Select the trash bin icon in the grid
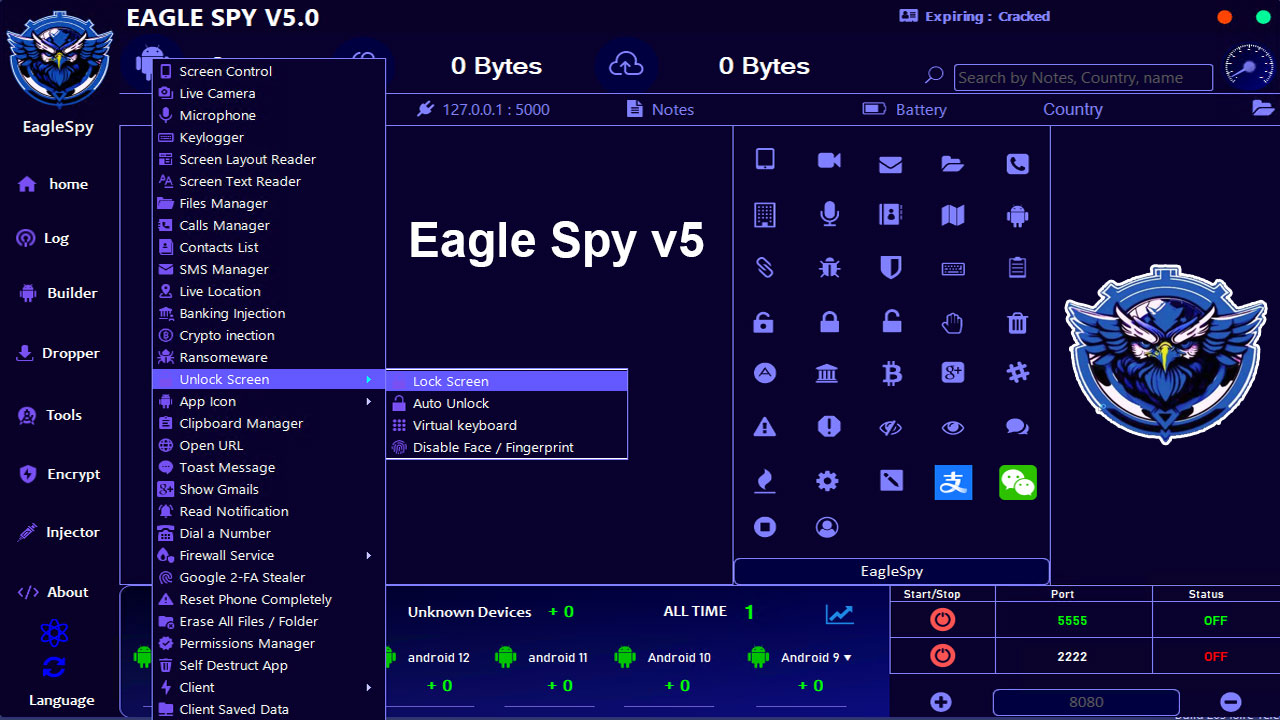 pyautogui.click(x=1017, y=322)
